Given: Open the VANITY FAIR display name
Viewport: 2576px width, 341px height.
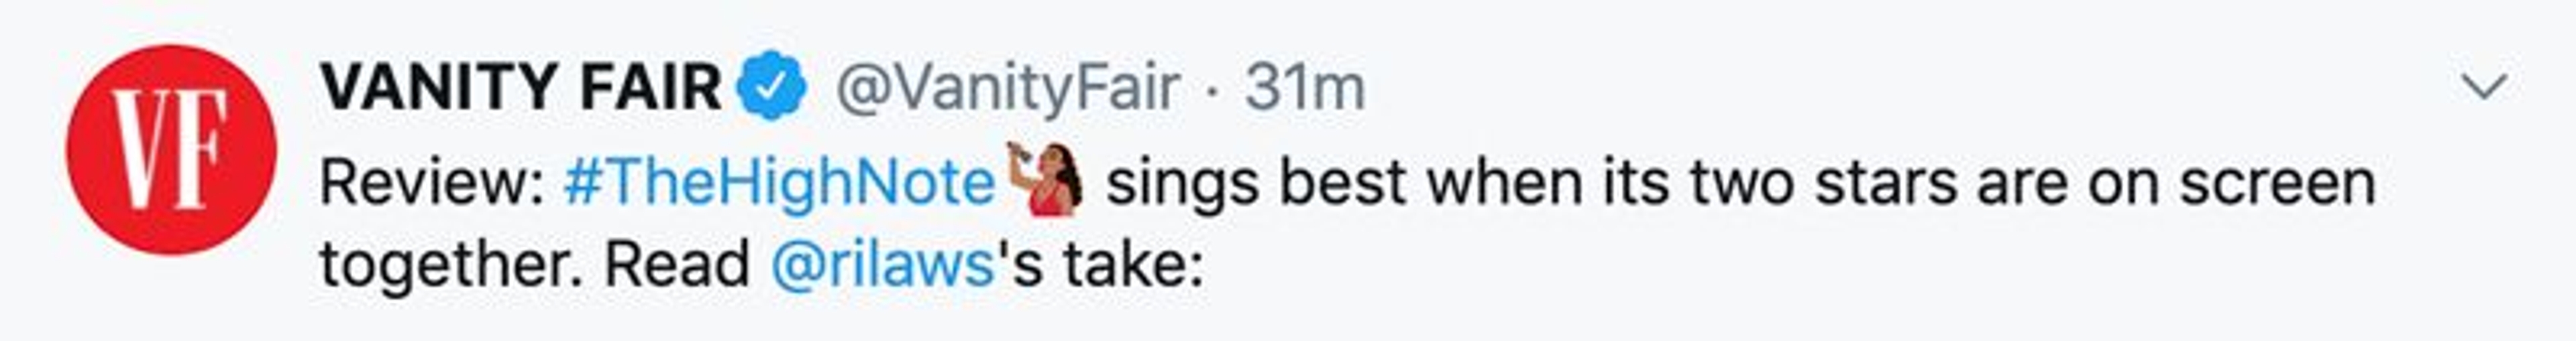Looking at the screenshot, I should [521, 87].
